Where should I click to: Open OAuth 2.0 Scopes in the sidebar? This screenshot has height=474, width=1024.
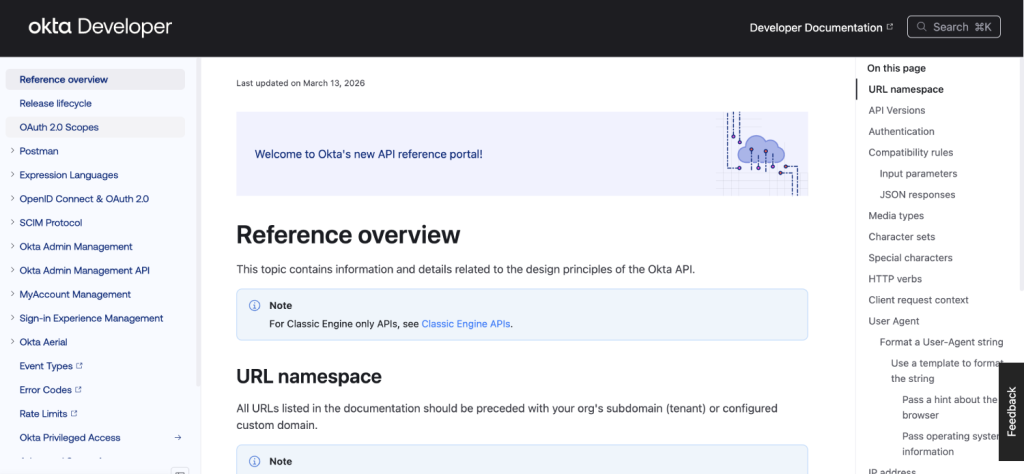pos(95,127)
